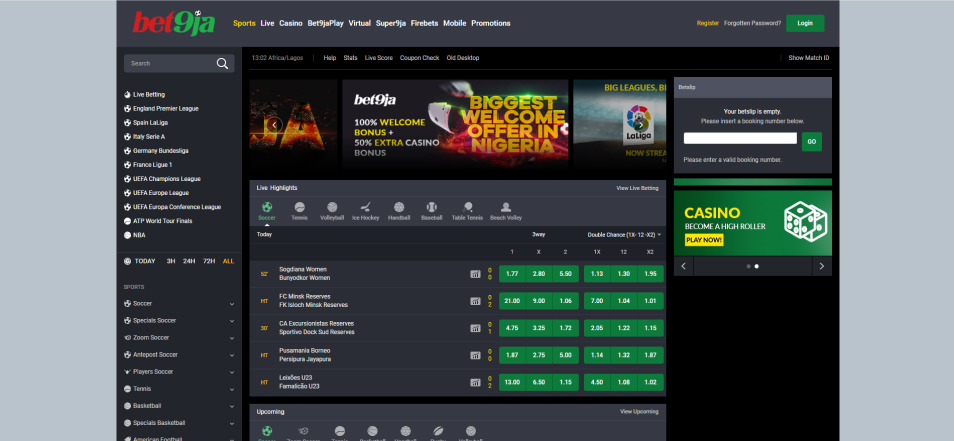Viewport: 954px width, 441px height.
Task: Filter events to ALL
Action: pyautogui.click(x=228, y=261)
